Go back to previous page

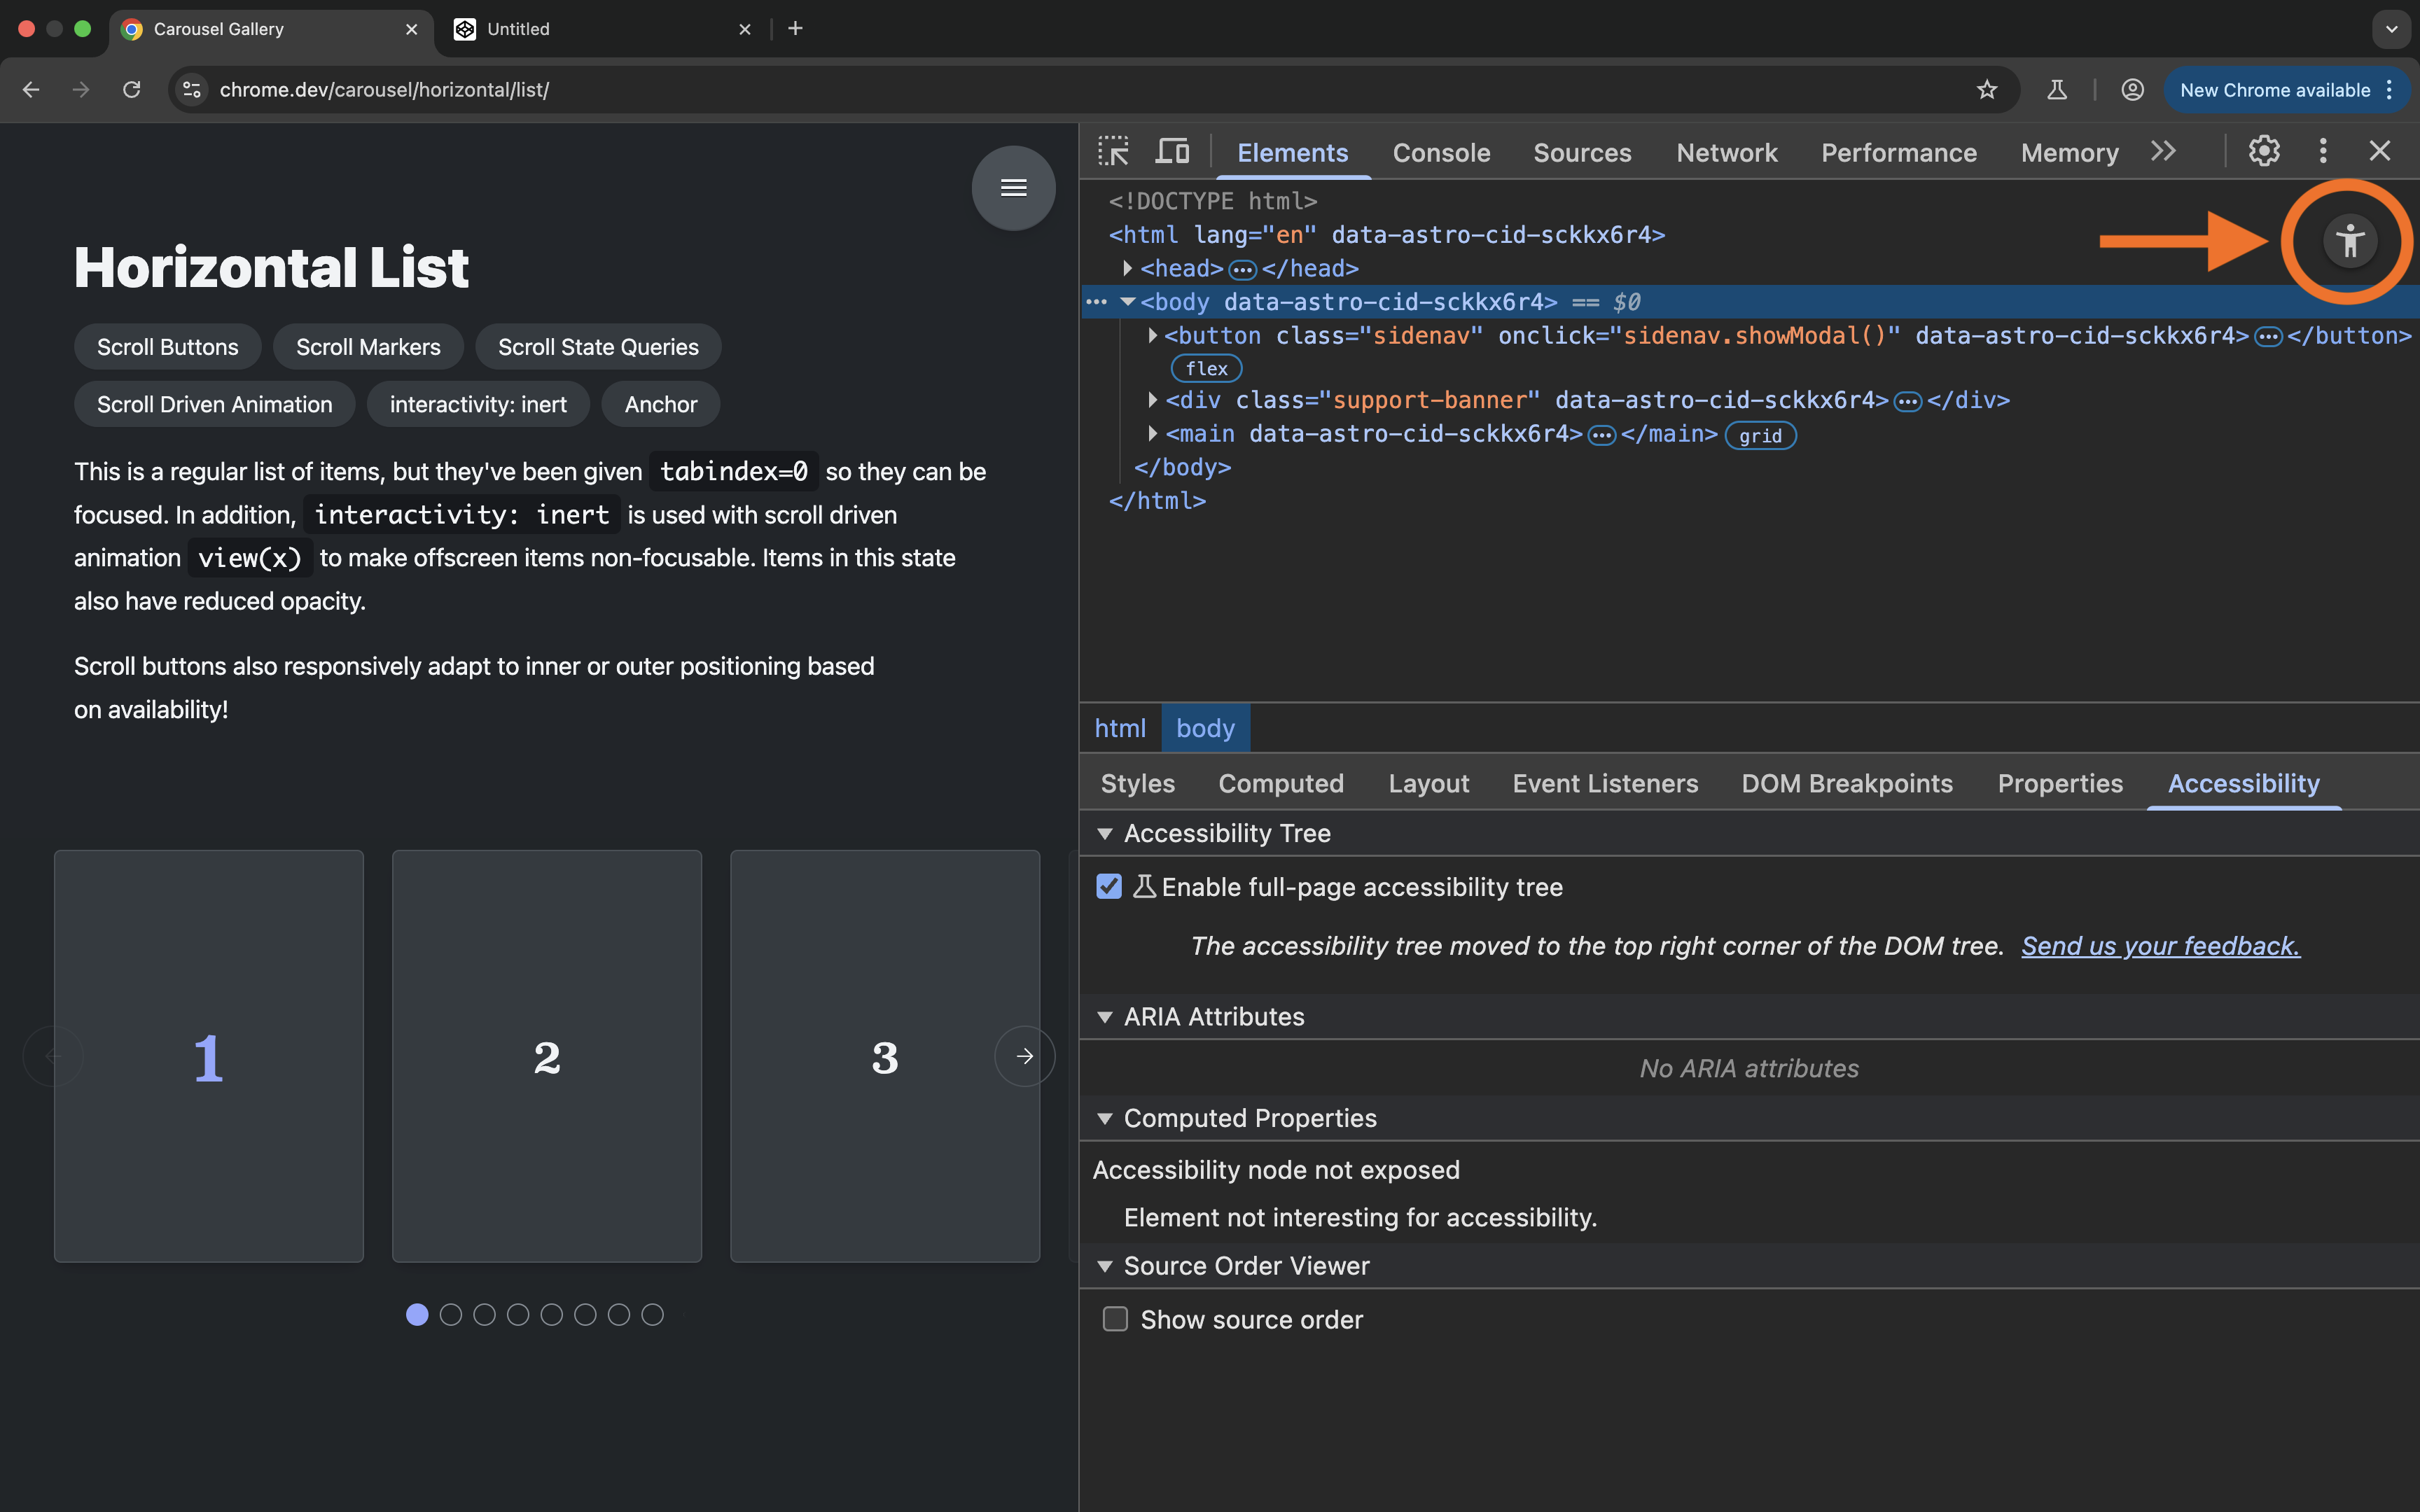click(x=31, y=90)
